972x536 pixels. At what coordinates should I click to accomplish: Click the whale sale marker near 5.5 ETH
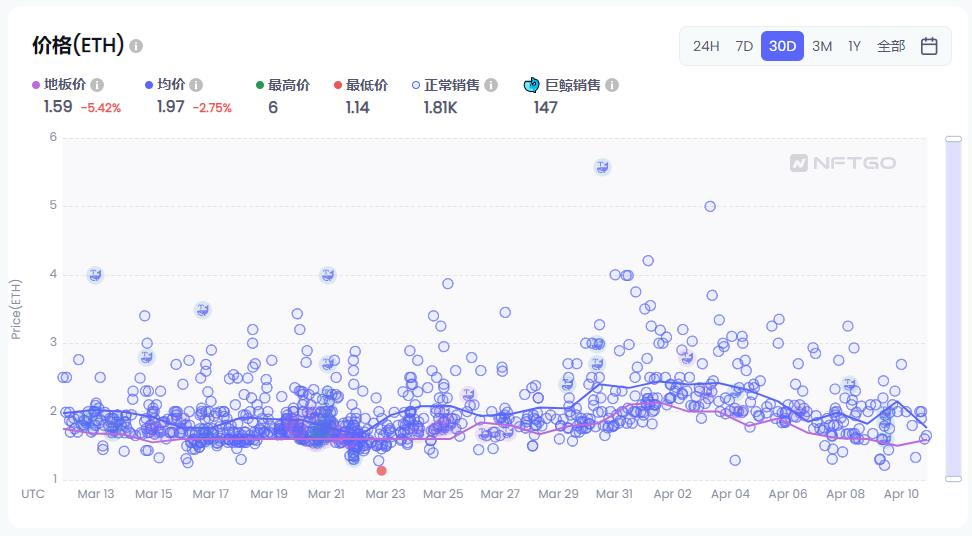(x=602, y=167)
